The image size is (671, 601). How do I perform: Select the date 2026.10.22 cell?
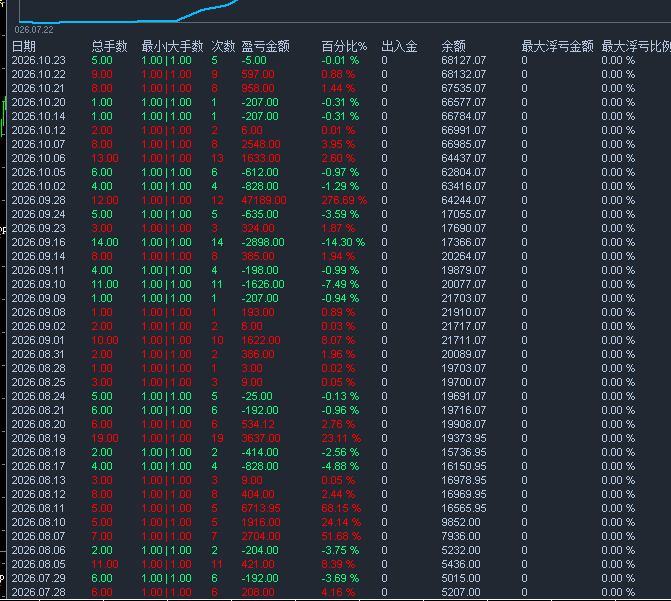pyautogui.click(x=39, y=74)
